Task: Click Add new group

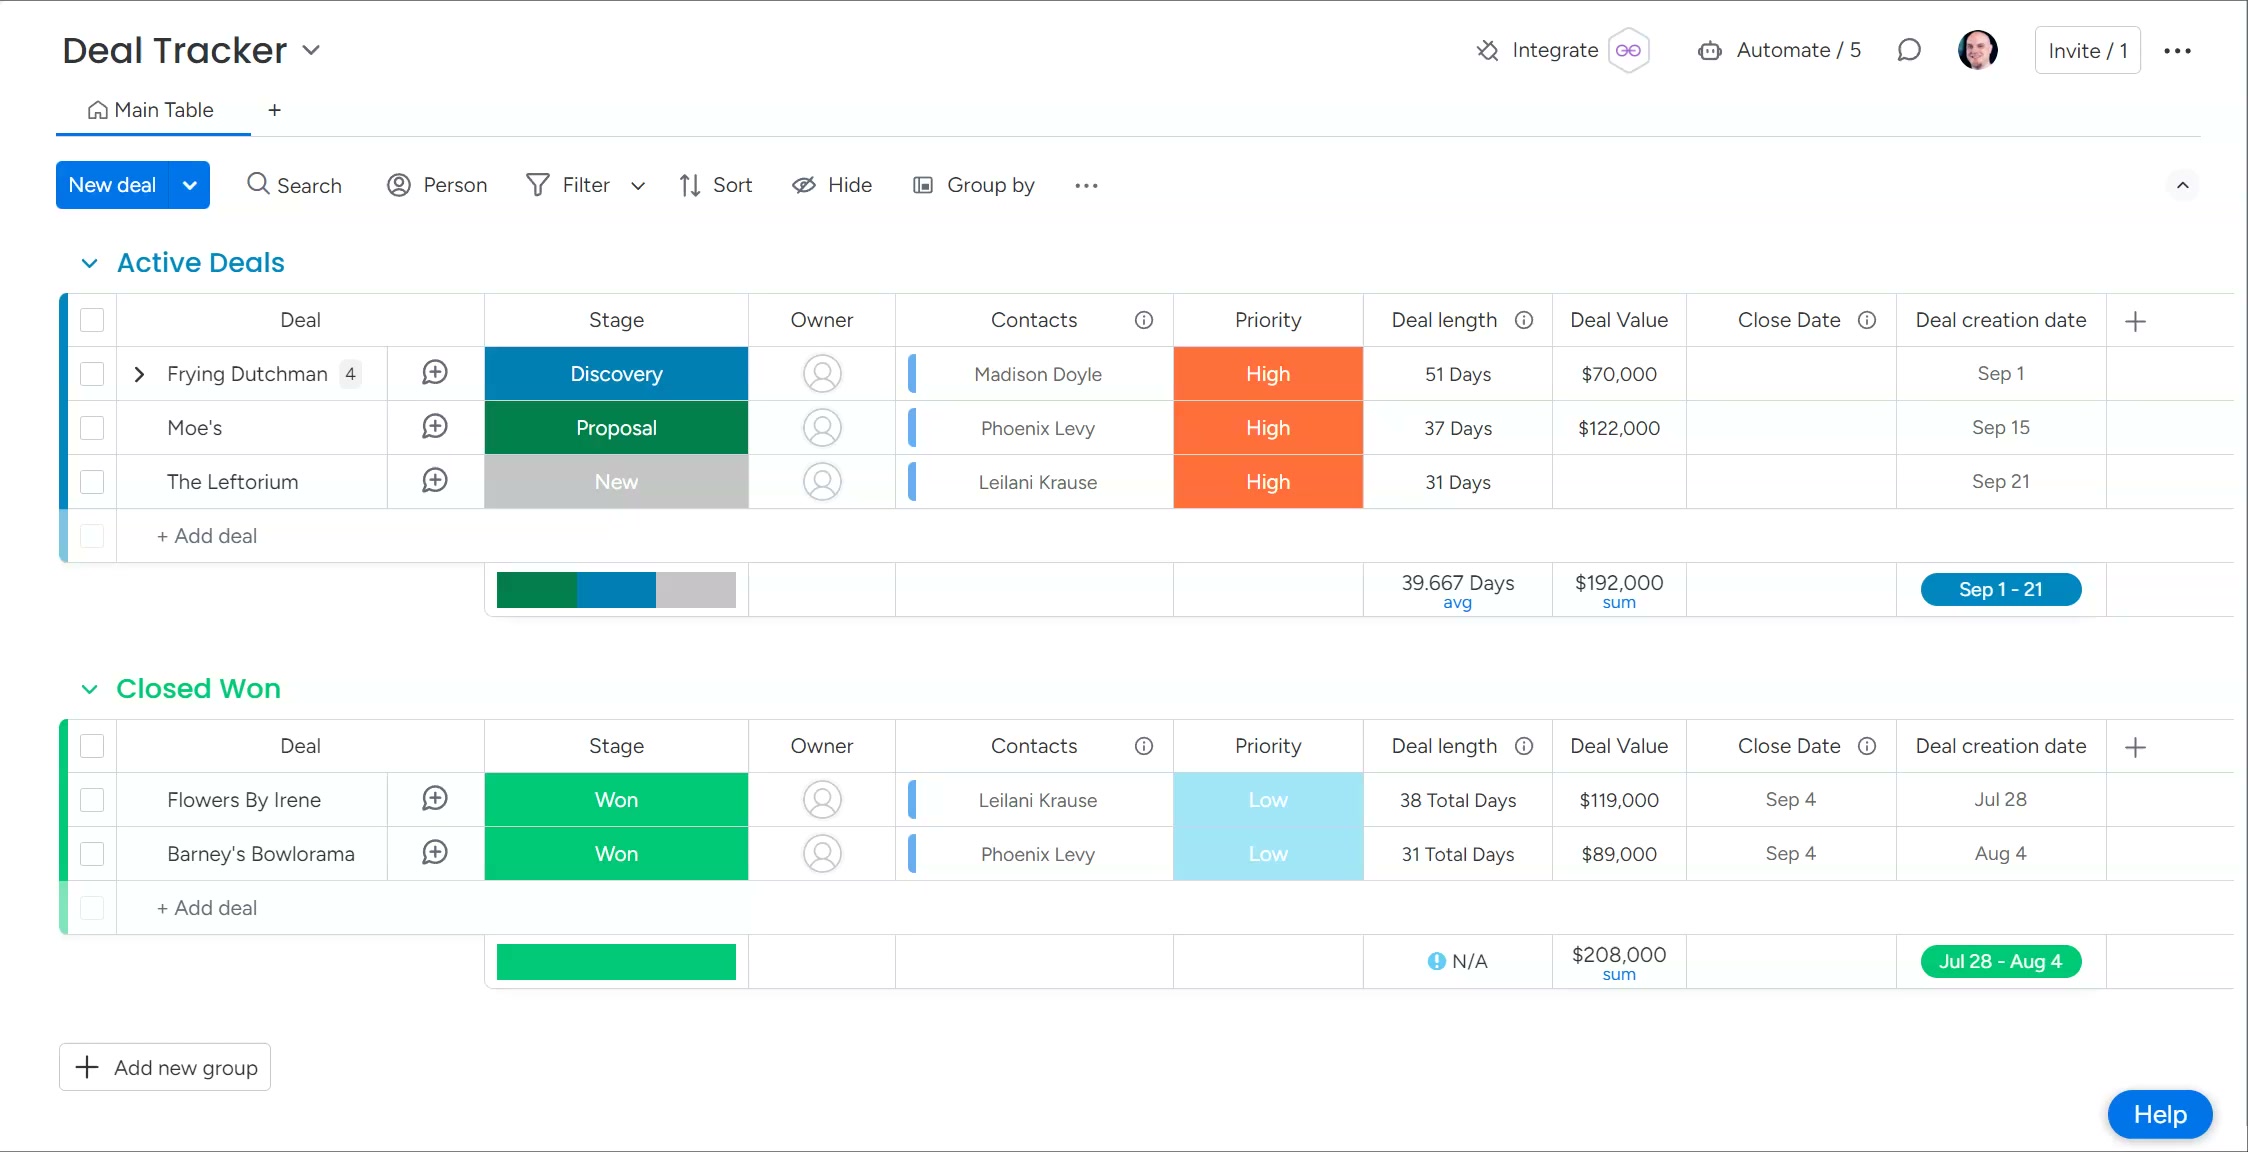Action: pyautogui.click(x=164, y=1067)
